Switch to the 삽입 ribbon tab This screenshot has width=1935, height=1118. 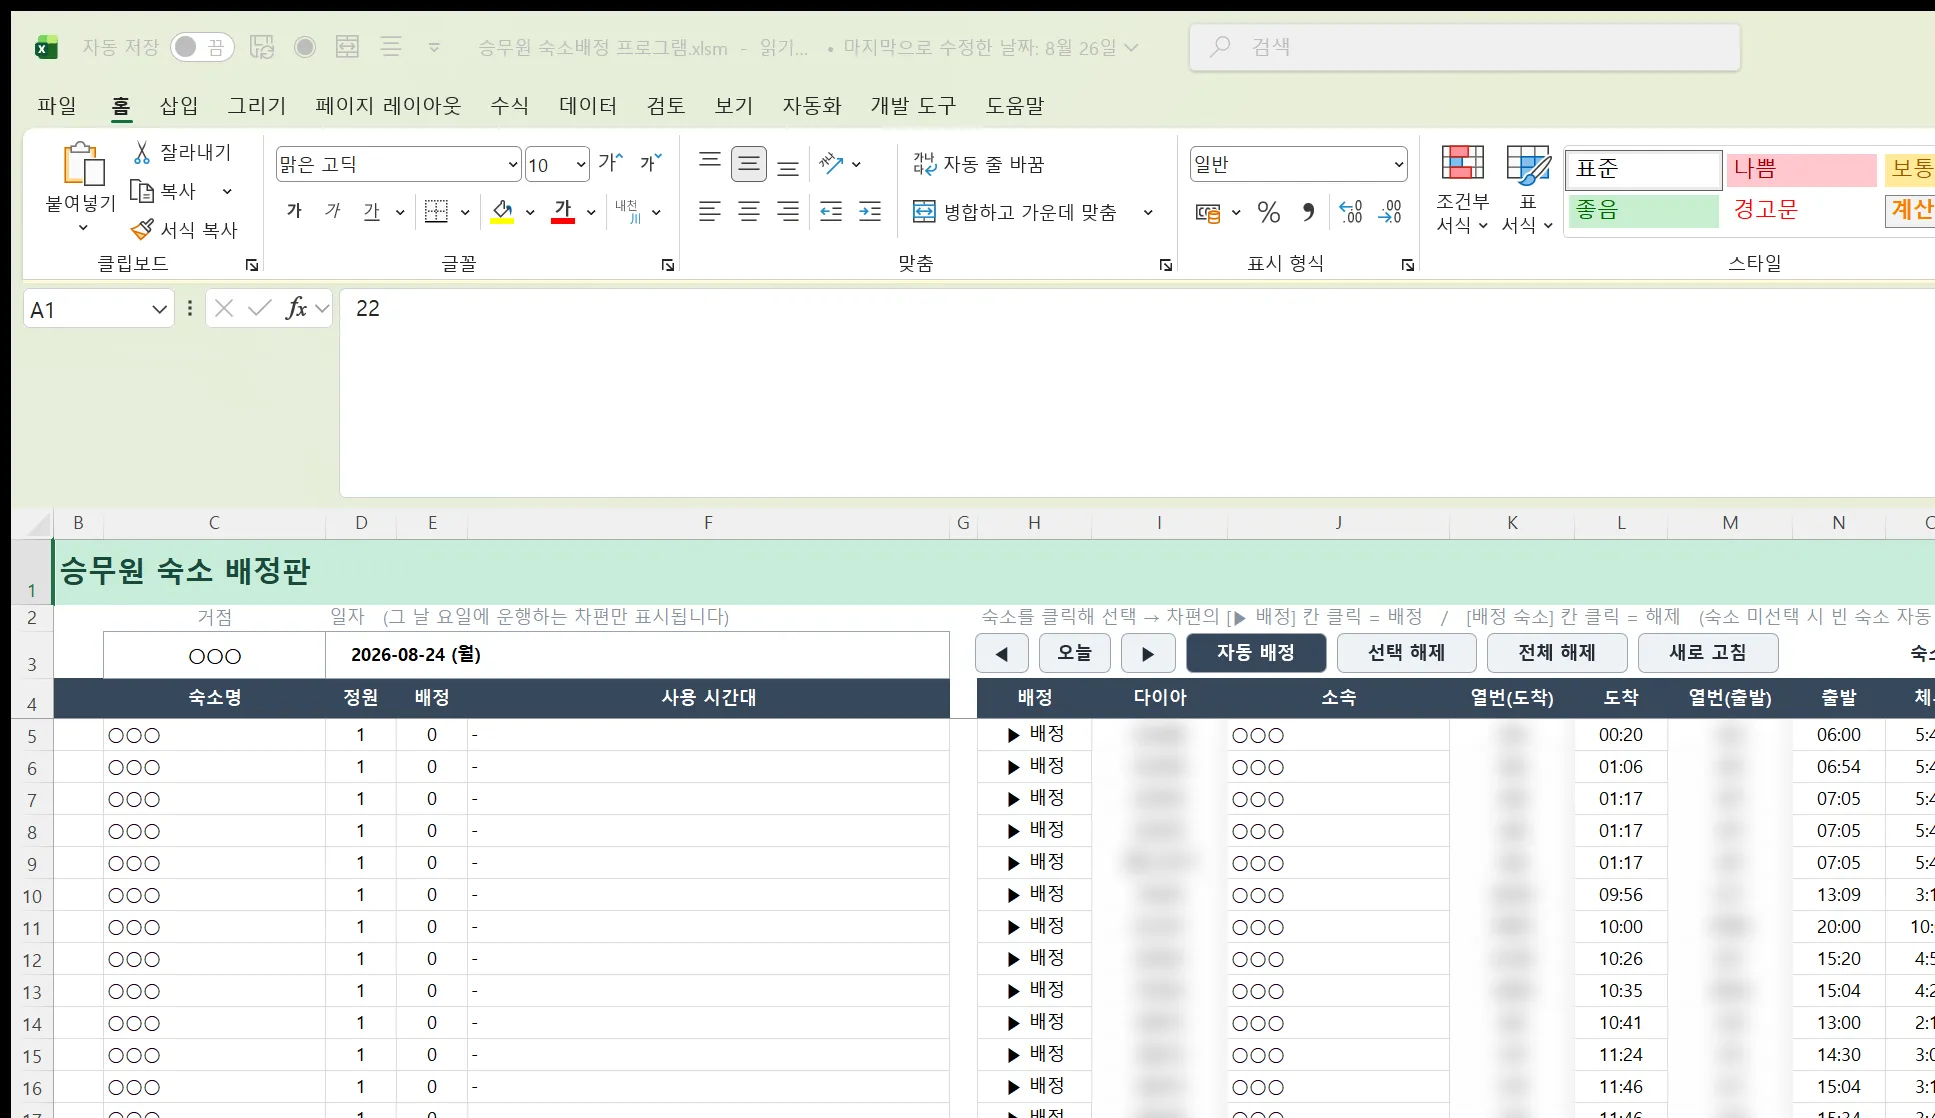click(179, 105)
